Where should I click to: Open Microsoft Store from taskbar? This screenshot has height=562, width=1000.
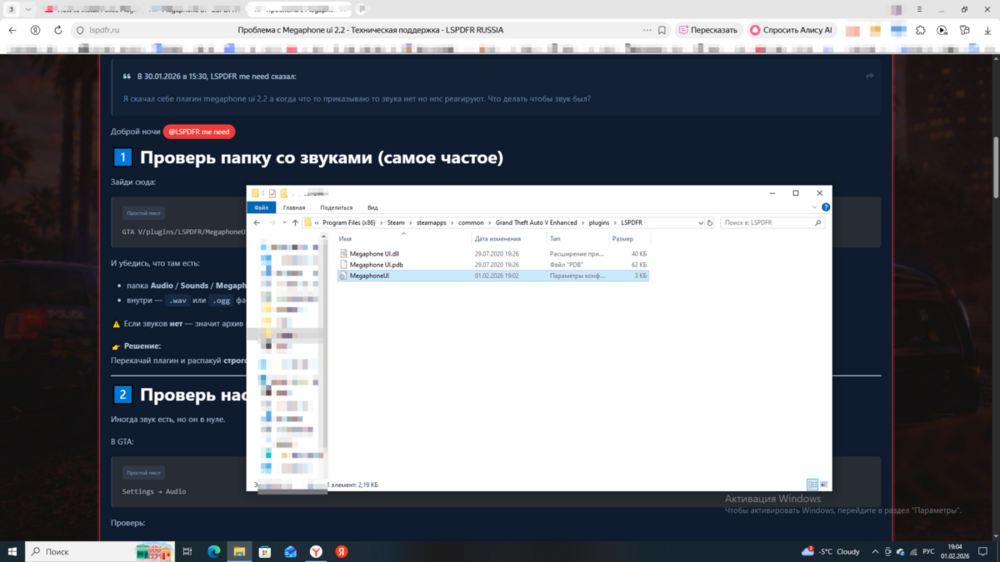pos(265,552)
